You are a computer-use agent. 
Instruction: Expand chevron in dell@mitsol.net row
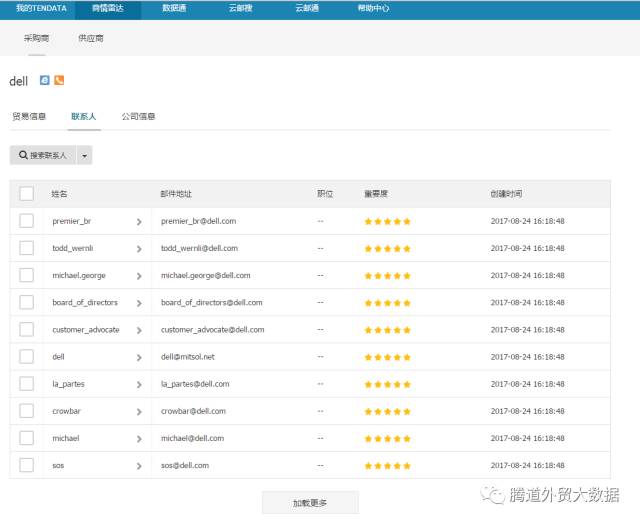139,357
